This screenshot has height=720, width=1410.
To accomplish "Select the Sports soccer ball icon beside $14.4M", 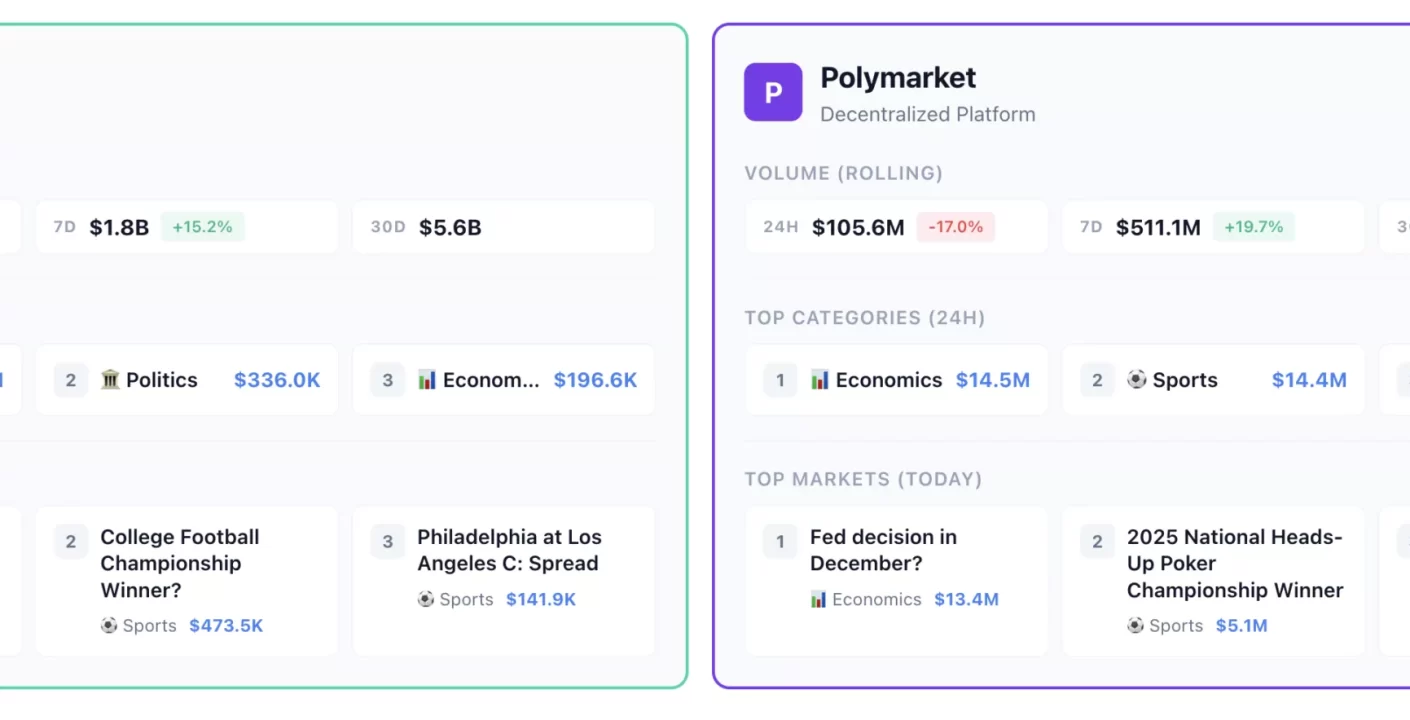I will (1135, 380).
